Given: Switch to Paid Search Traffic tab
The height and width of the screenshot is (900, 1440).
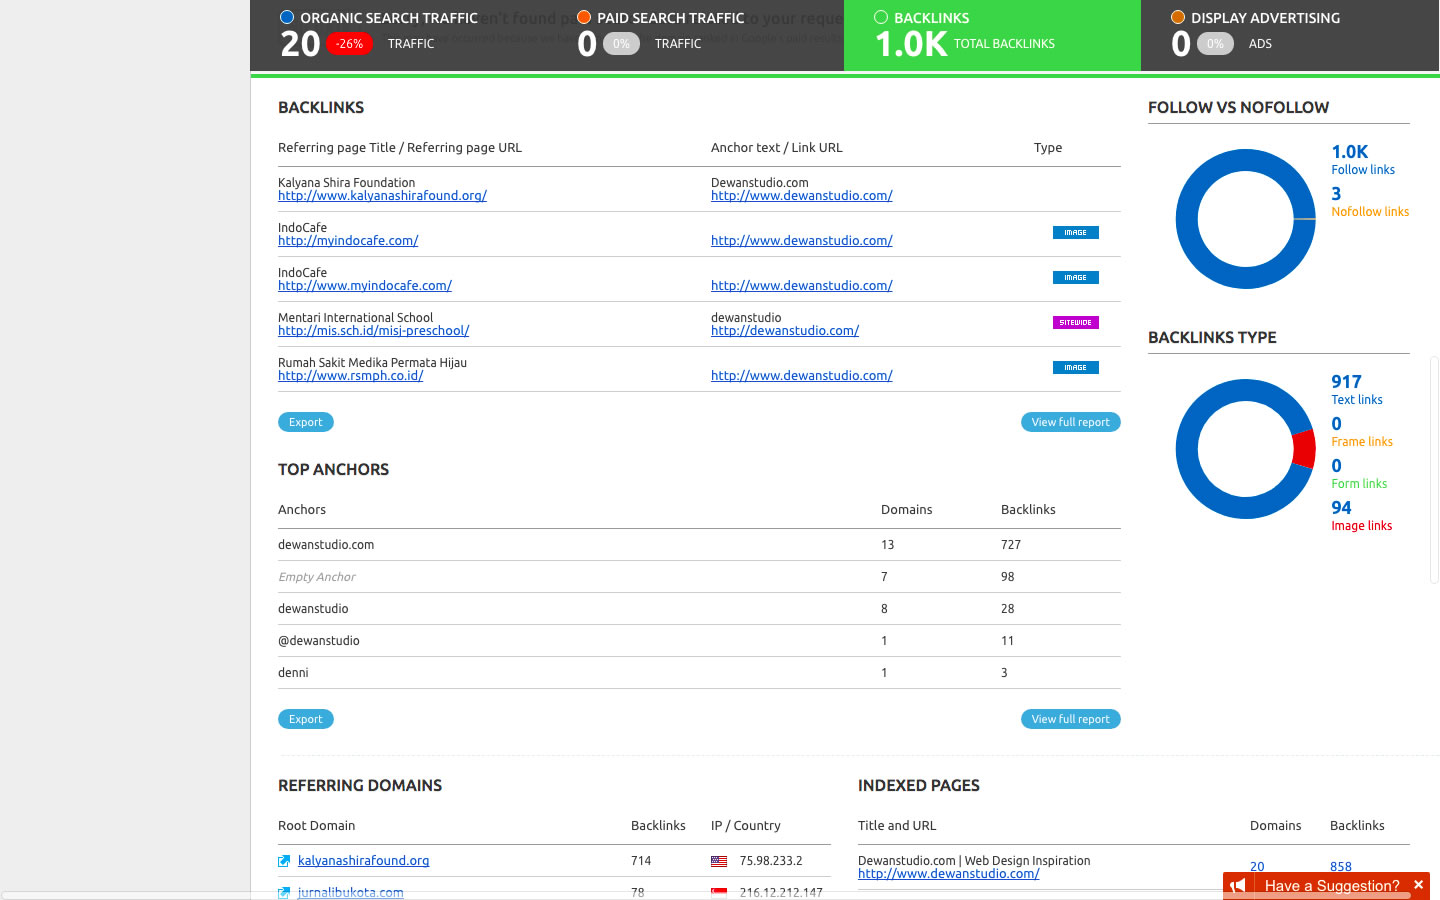Looking at the screenshot, I should pyautogui.click(x=670, y=18).
